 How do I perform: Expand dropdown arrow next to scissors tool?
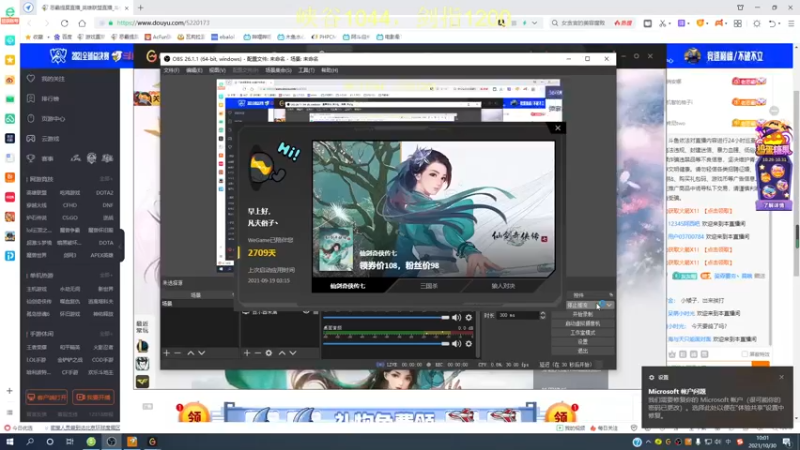click(669, 23)
